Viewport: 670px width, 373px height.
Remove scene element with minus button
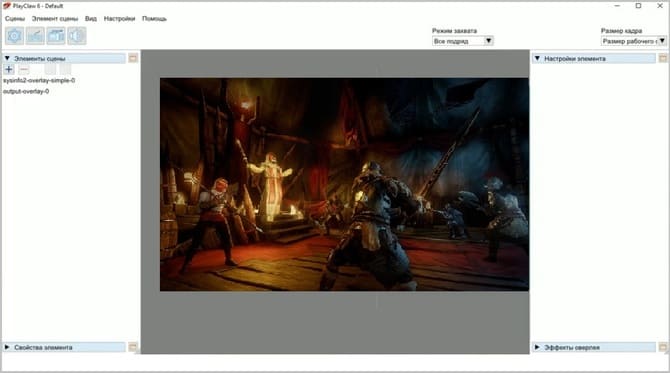tap(24, 69)
